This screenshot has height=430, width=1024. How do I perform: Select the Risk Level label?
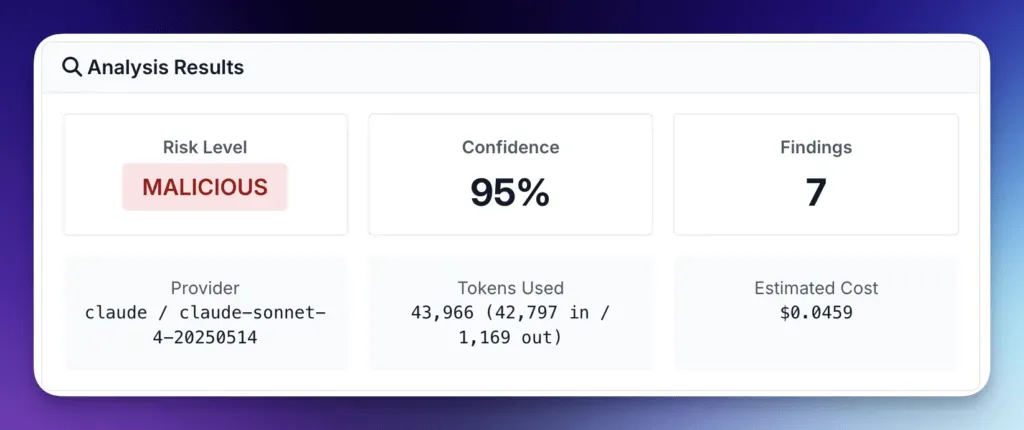[205, 147]
